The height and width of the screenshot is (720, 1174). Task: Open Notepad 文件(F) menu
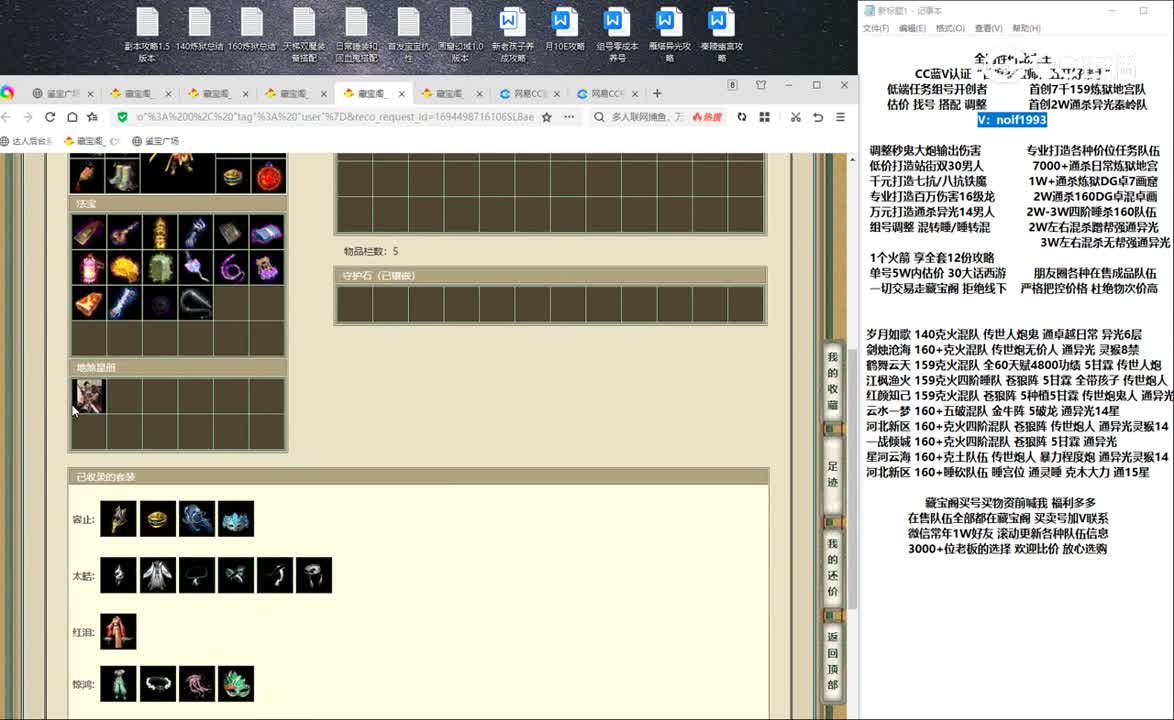(x=876, y=28)
